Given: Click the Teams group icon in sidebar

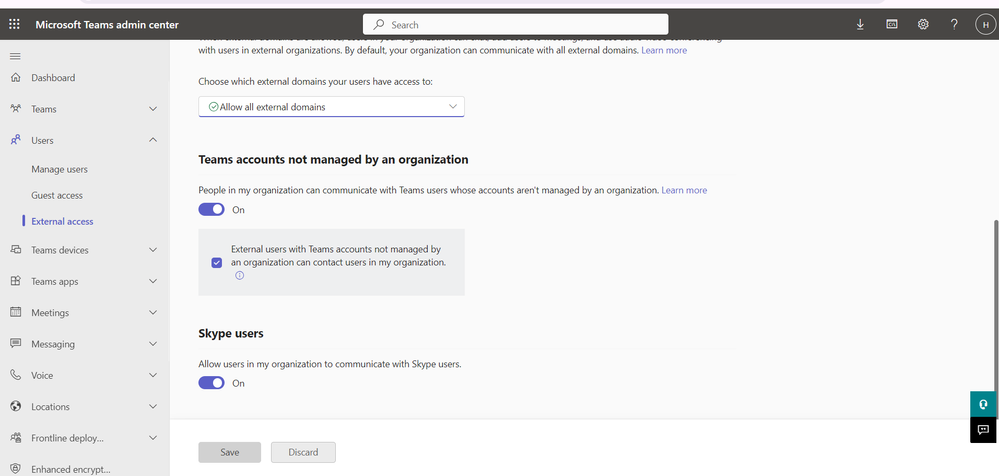Looking at the screenshot, I should [16, 109].
